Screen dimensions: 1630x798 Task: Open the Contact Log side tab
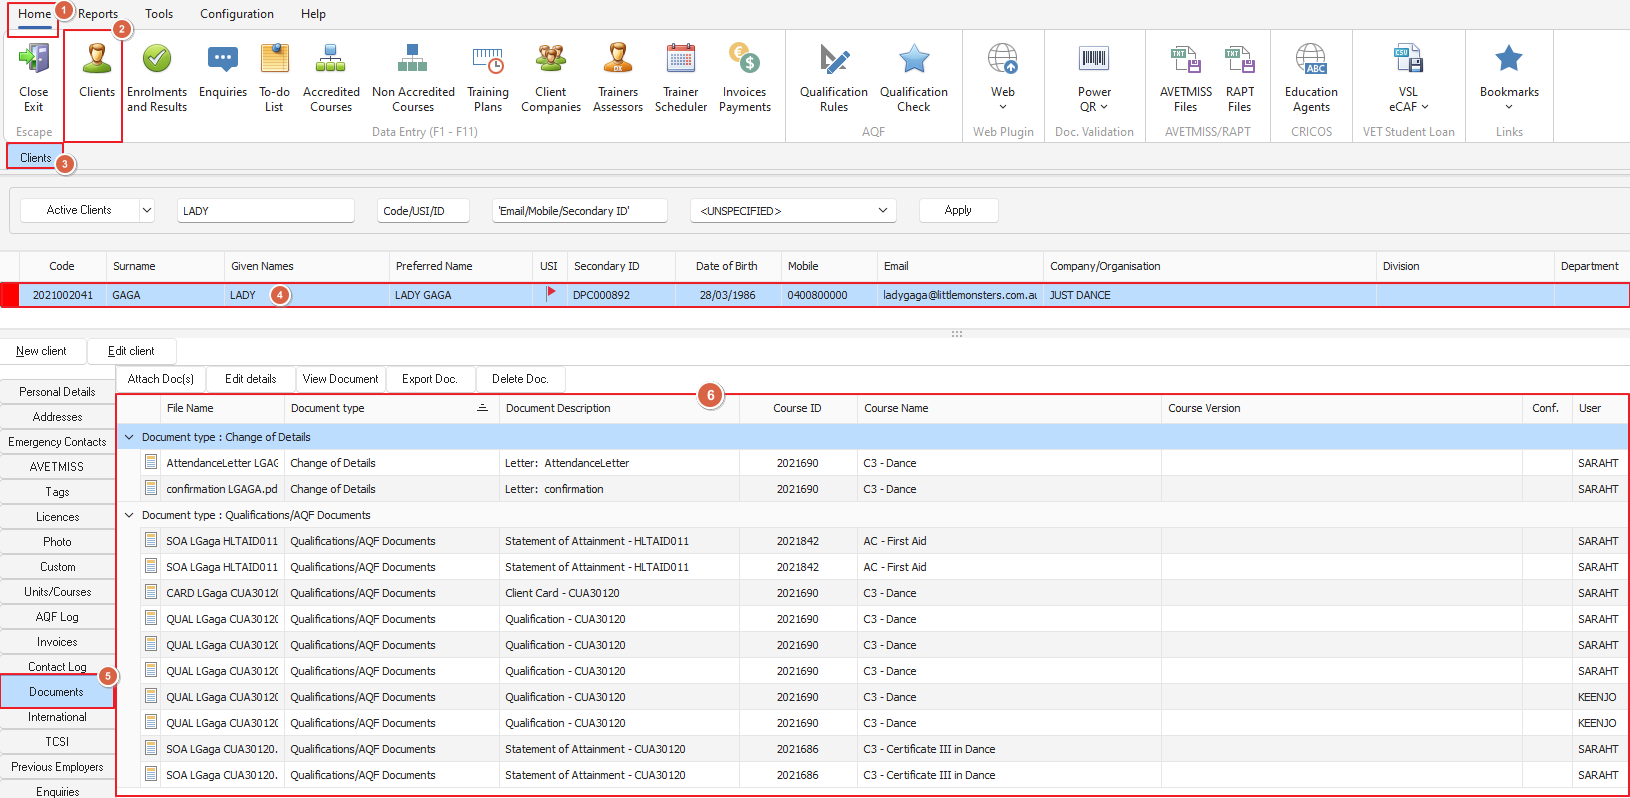pos(58,667)
